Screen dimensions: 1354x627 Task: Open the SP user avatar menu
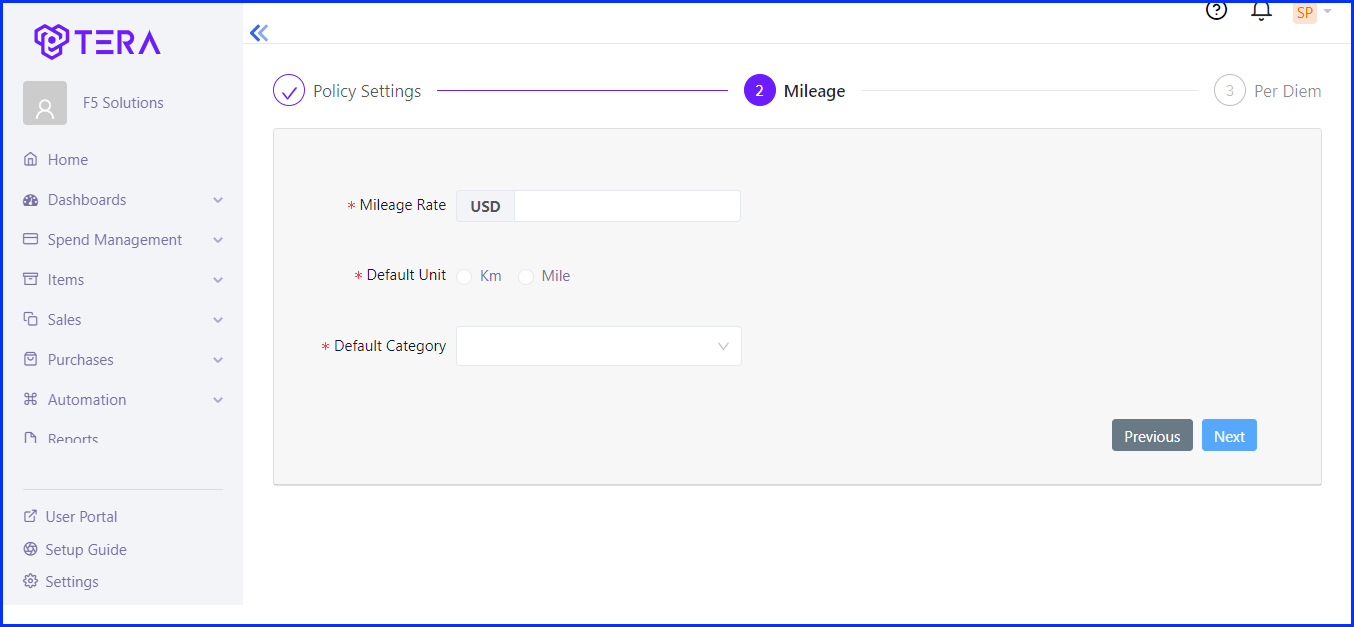coord(1304,12)
